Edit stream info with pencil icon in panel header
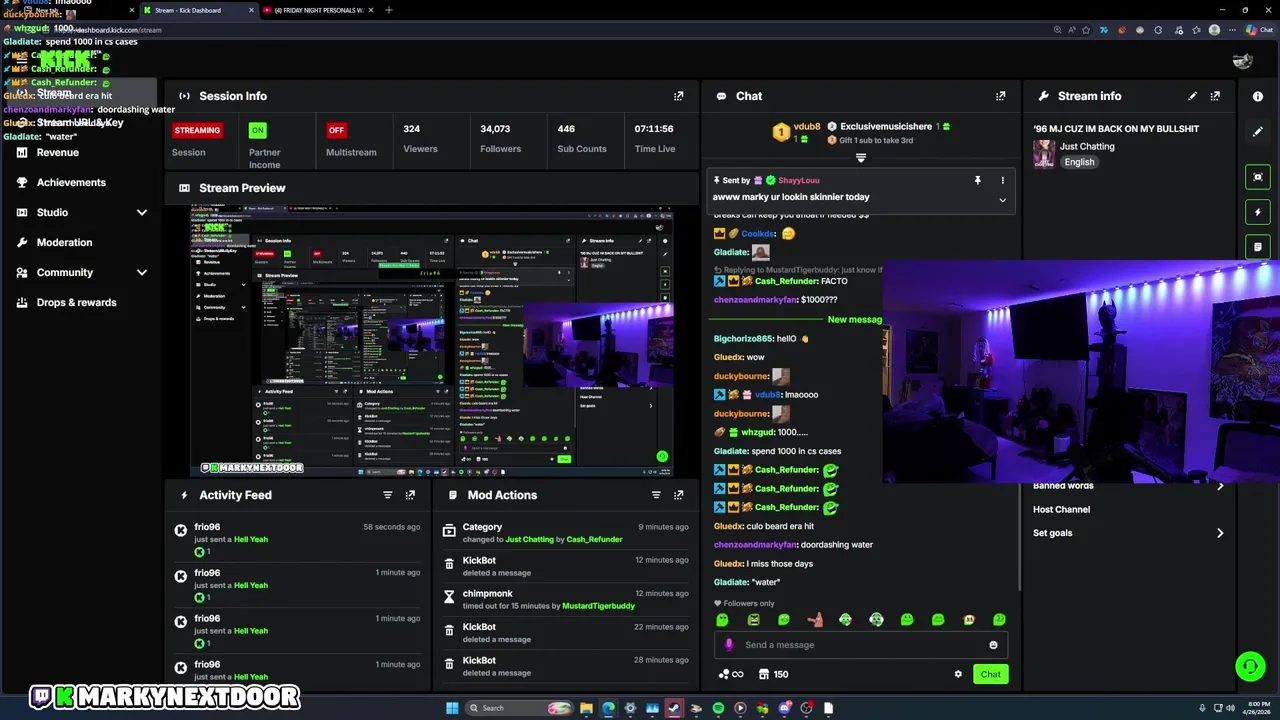Image resolution: width=1280 pixels, height=720 pixels. click(1192, 96)
